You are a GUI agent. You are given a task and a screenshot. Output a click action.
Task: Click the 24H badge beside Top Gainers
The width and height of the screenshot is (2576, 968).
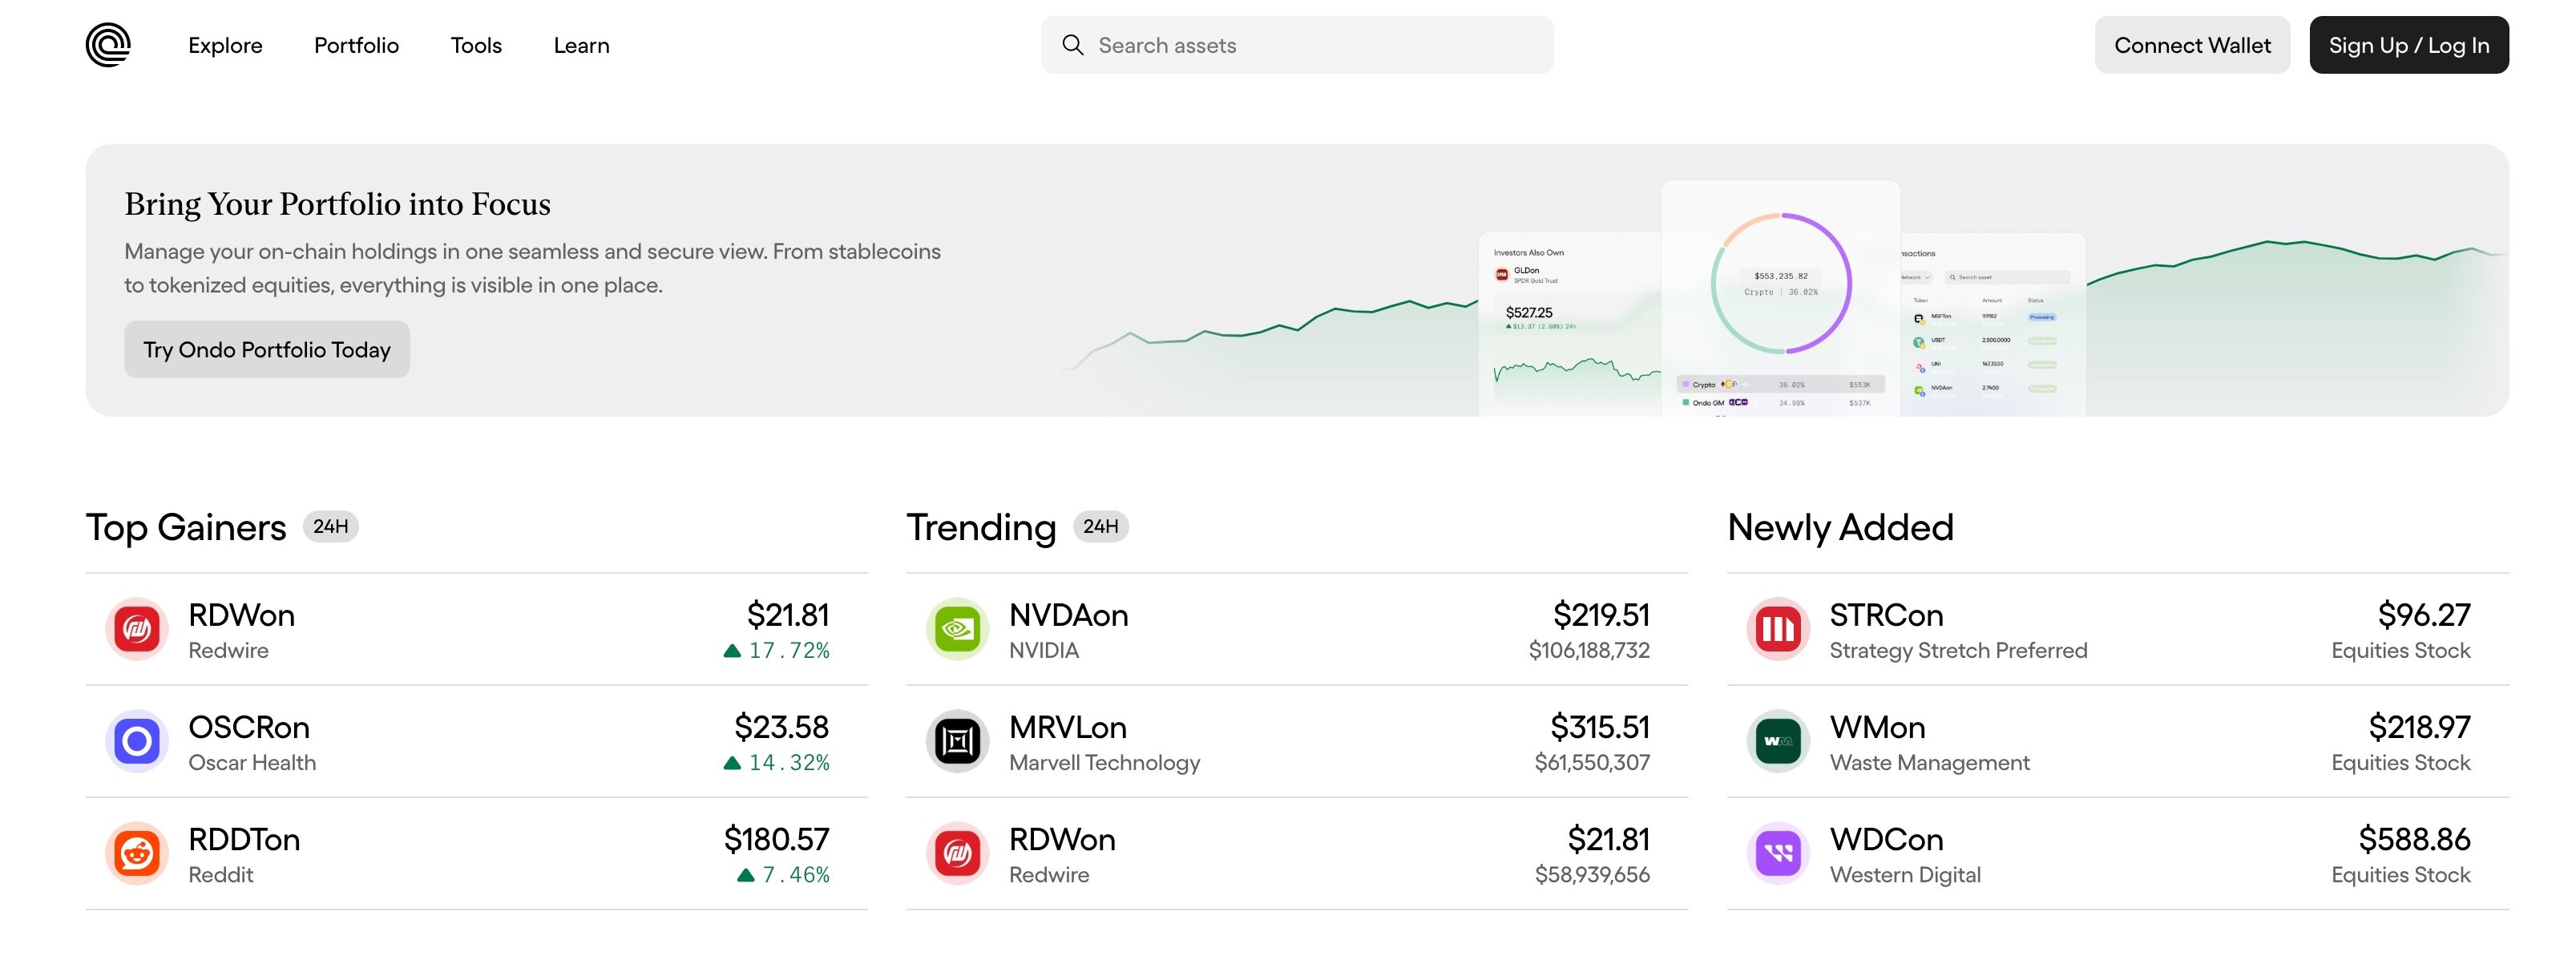[x=330, y=526]
